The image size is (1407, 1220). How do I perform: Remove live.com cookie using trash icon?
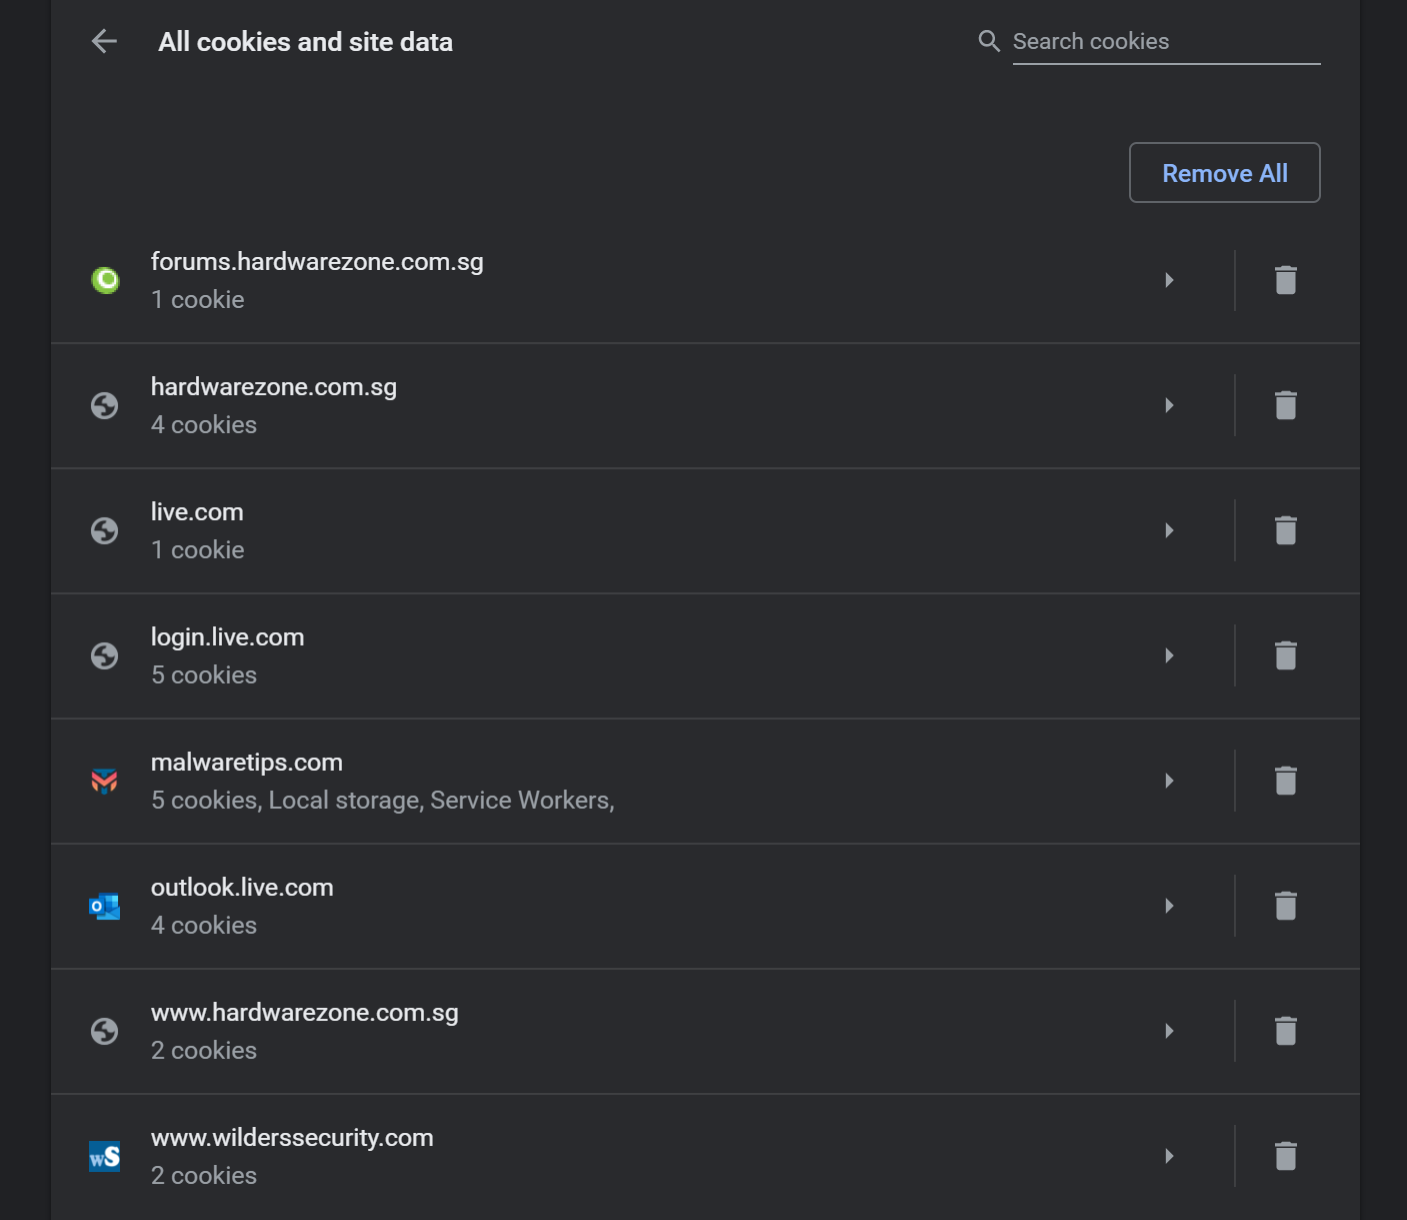pyautogui.click(x=1286, y=530)
